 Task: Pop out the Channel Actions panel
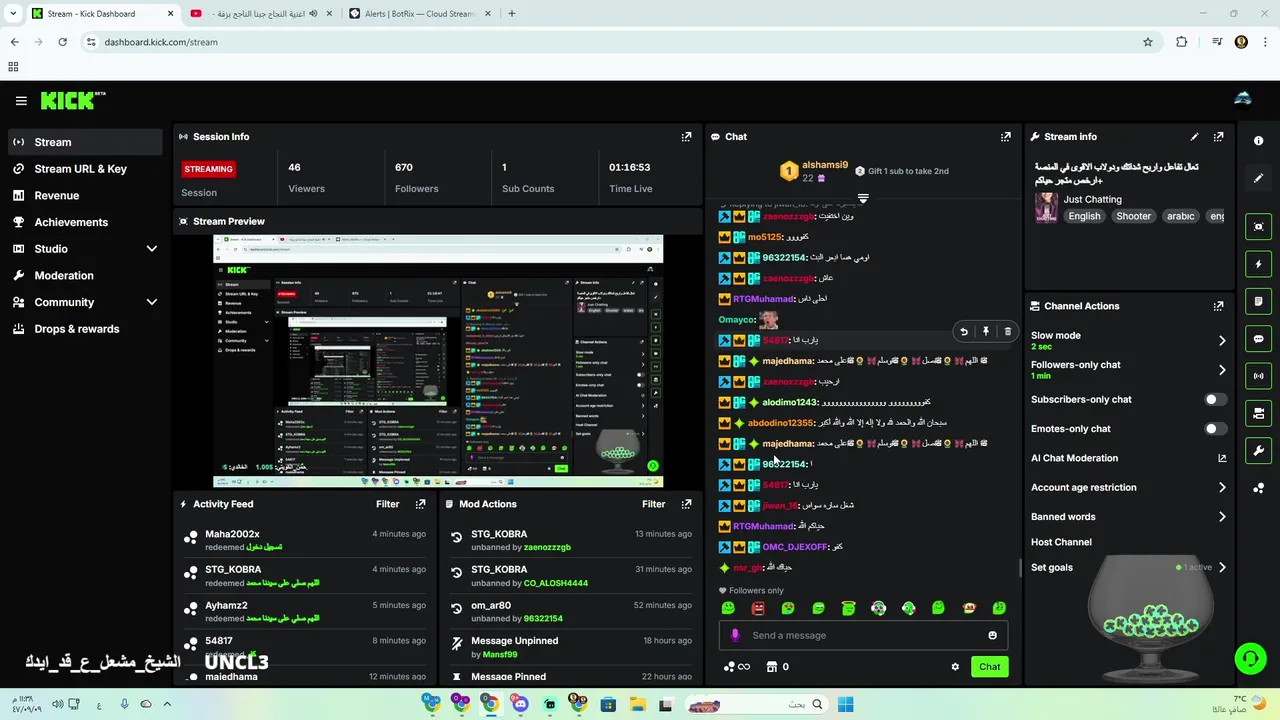click(1218, 306)
